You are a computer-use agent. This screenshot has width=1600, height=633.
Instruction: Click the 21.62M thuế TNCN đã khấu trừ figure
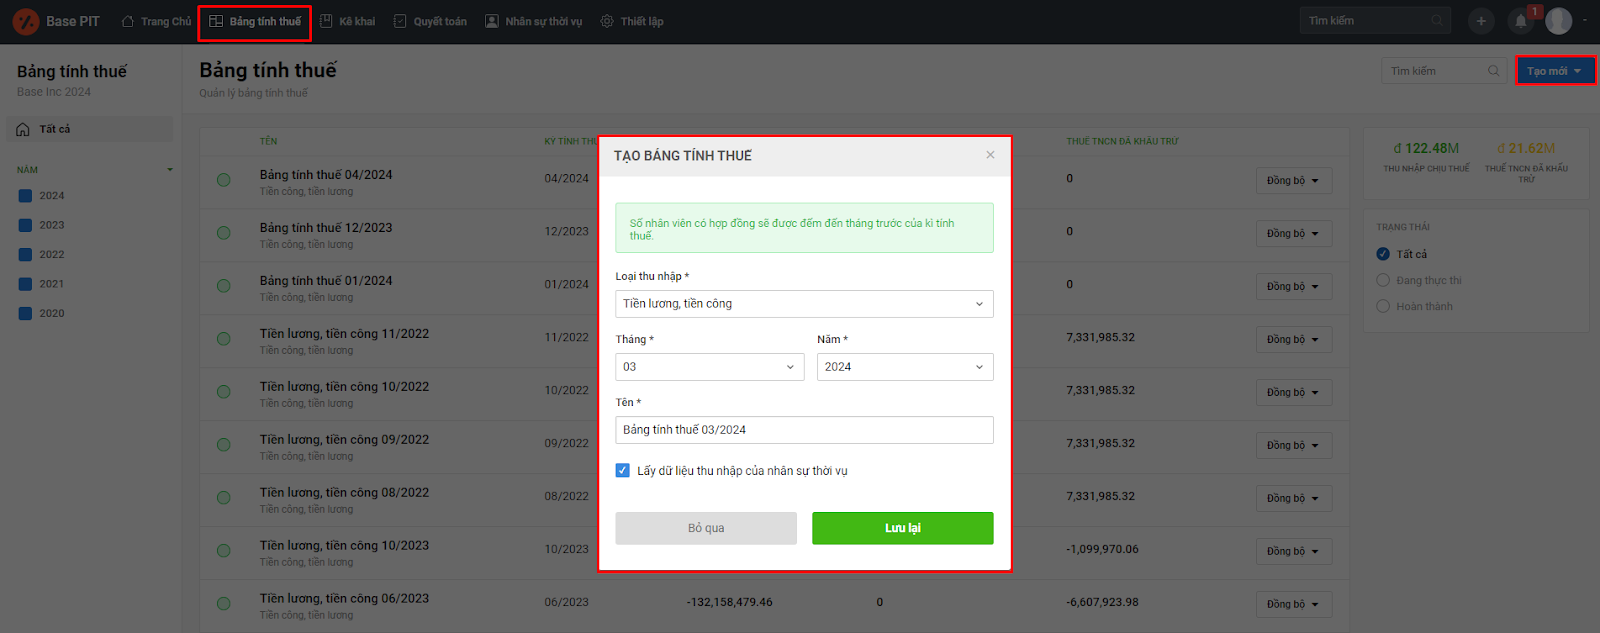pos(1526,148)
